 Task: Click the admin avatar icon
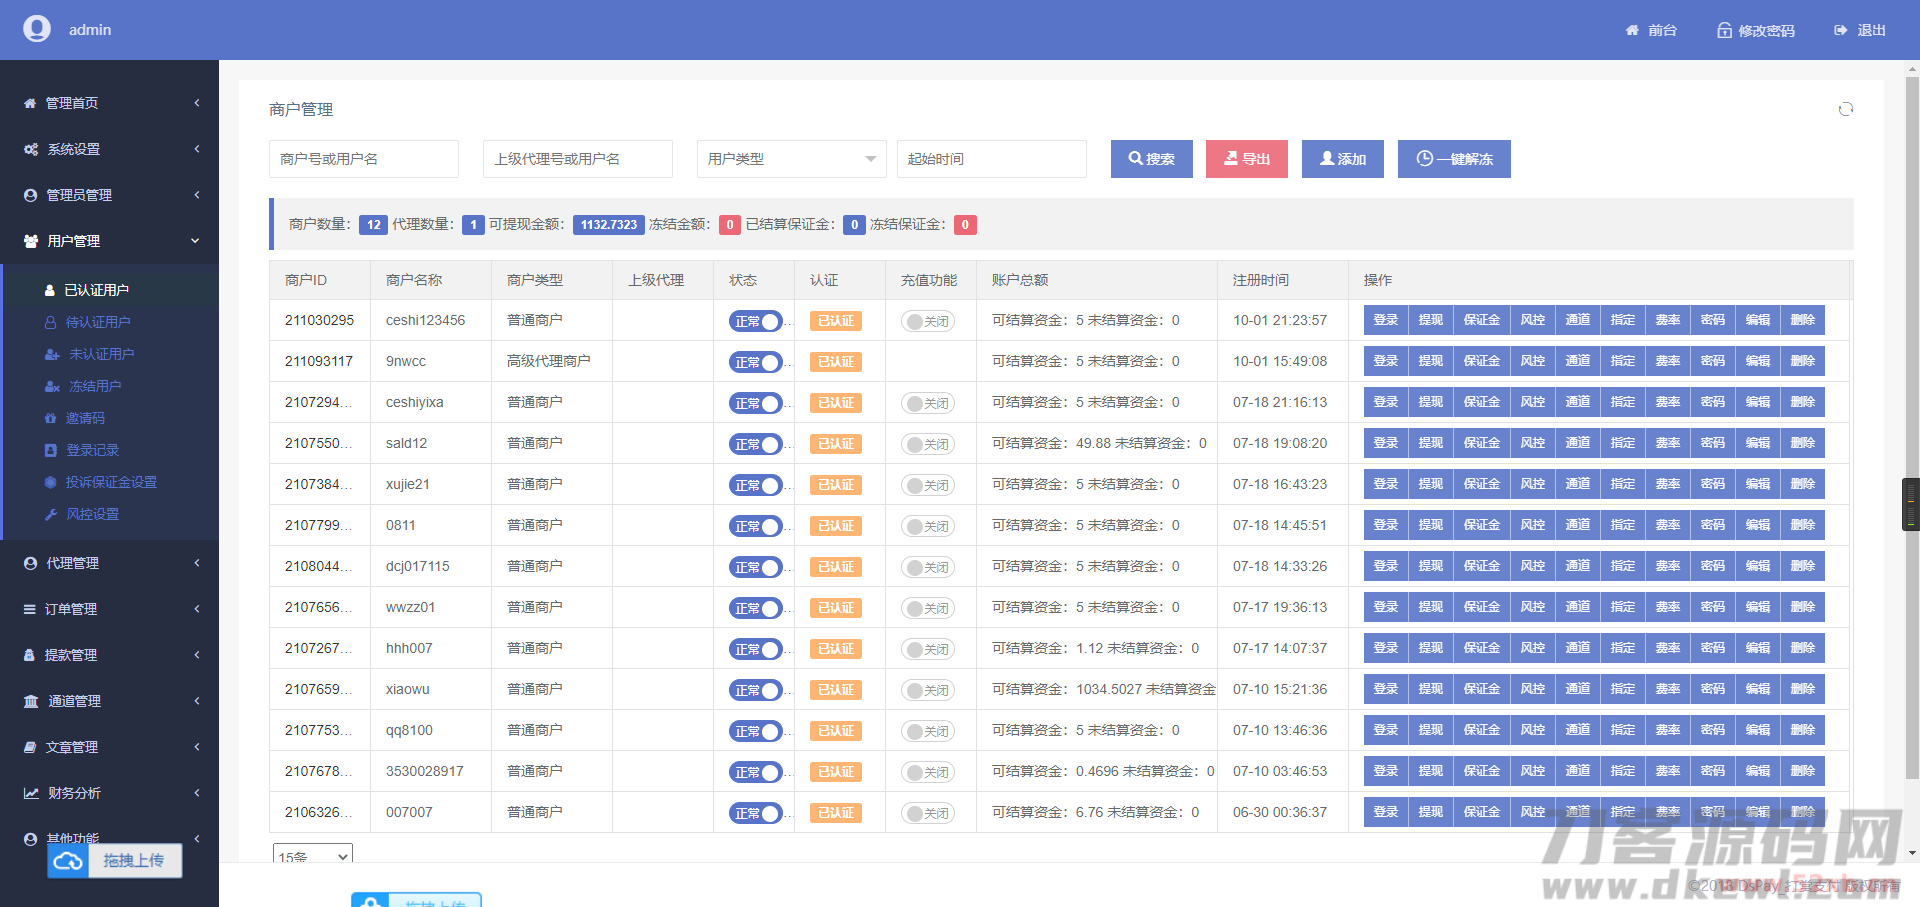[x=37, y=29]
